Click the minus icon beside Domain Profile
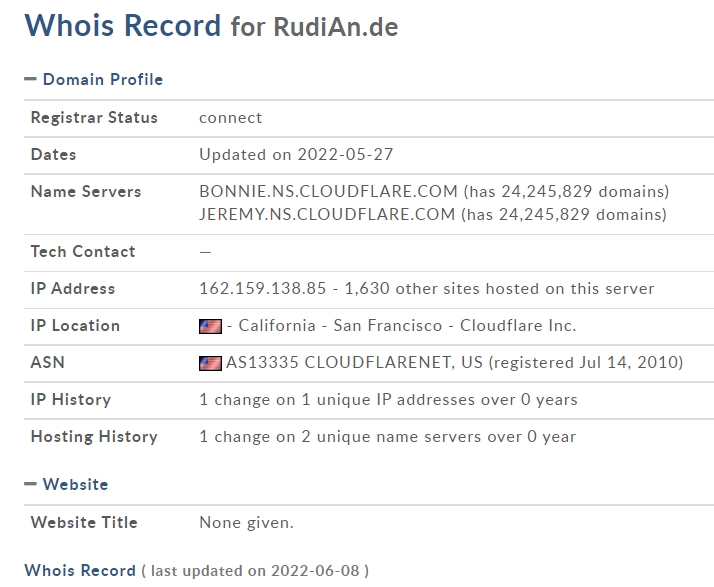Image resolution: width=714 pixels, height=587 pixels. click(30, 79)
